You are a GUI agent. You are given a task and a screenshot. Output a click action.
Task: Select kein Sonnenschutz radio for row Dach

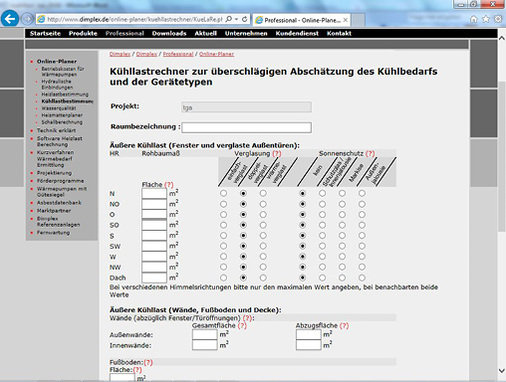pyautogui.click(x=302, y=278)
